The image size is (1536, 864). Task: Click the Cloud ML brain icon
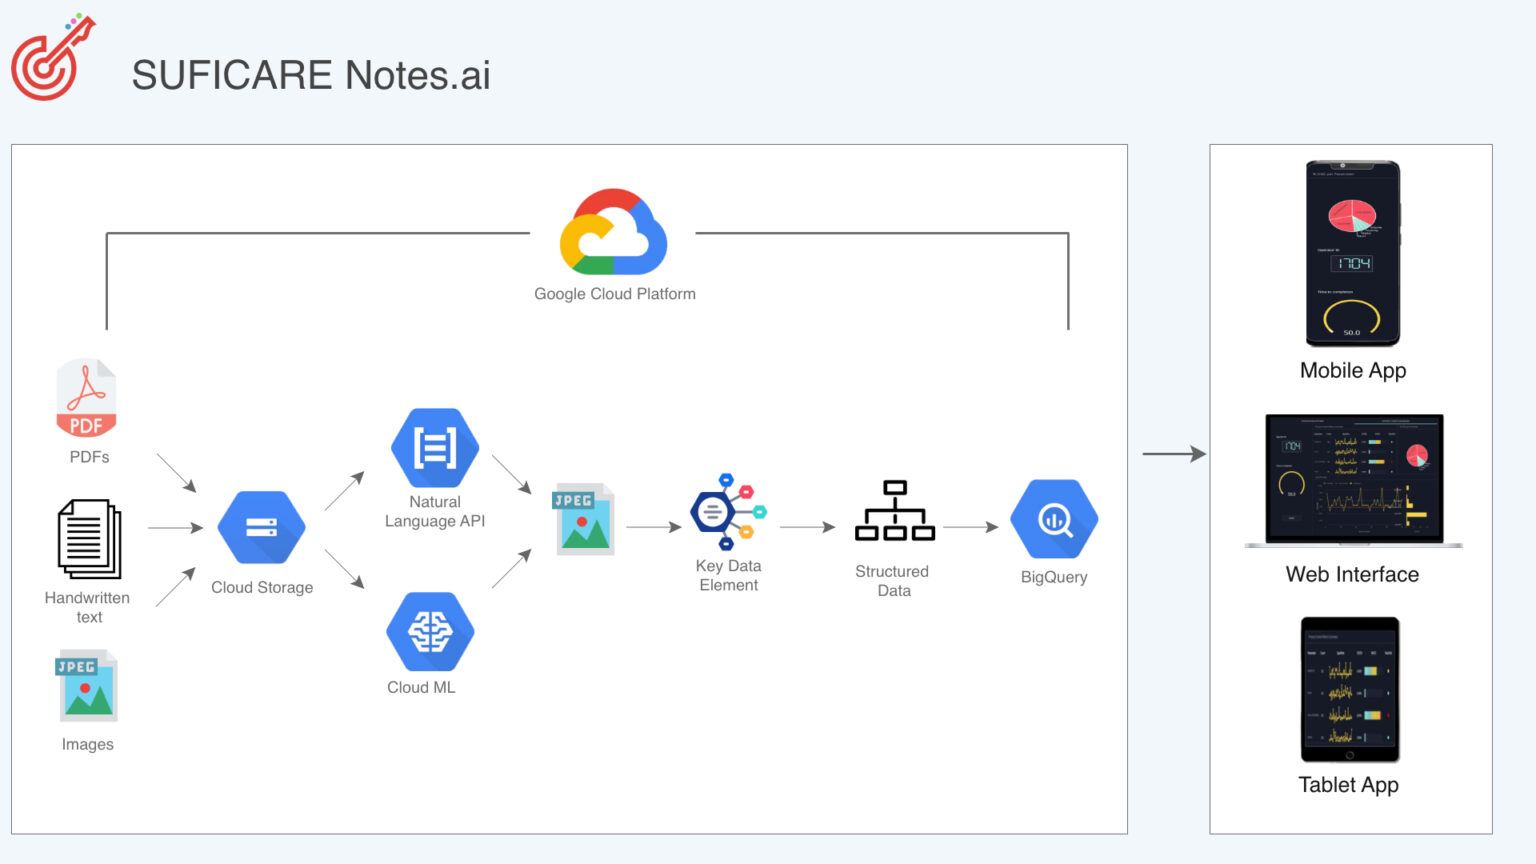430,631
